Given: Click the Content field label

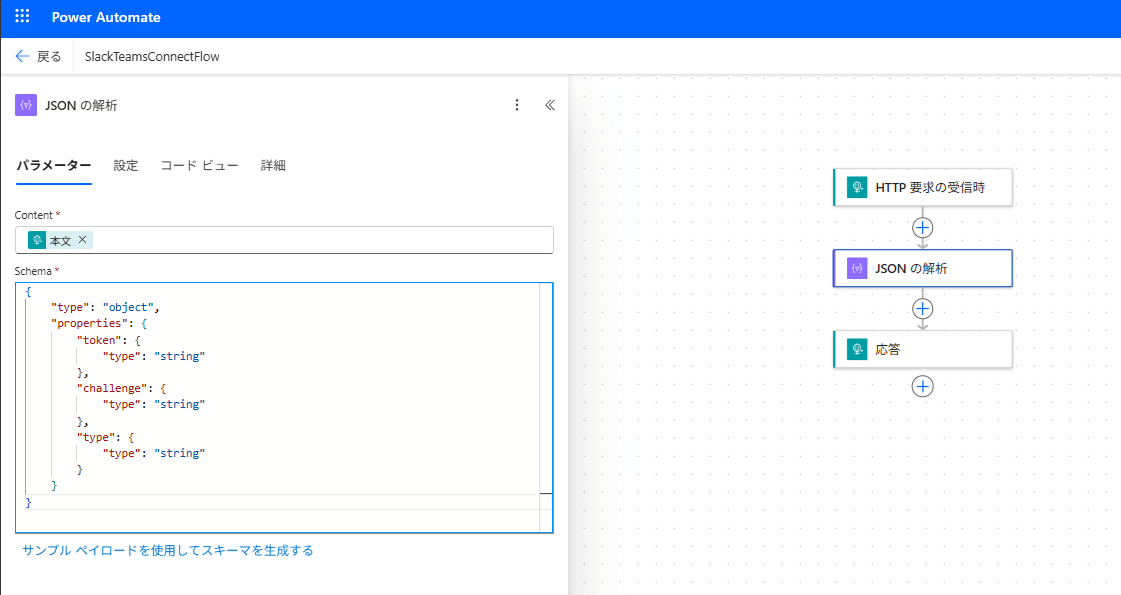Looking at the screenshot, I should click(34, 215).
